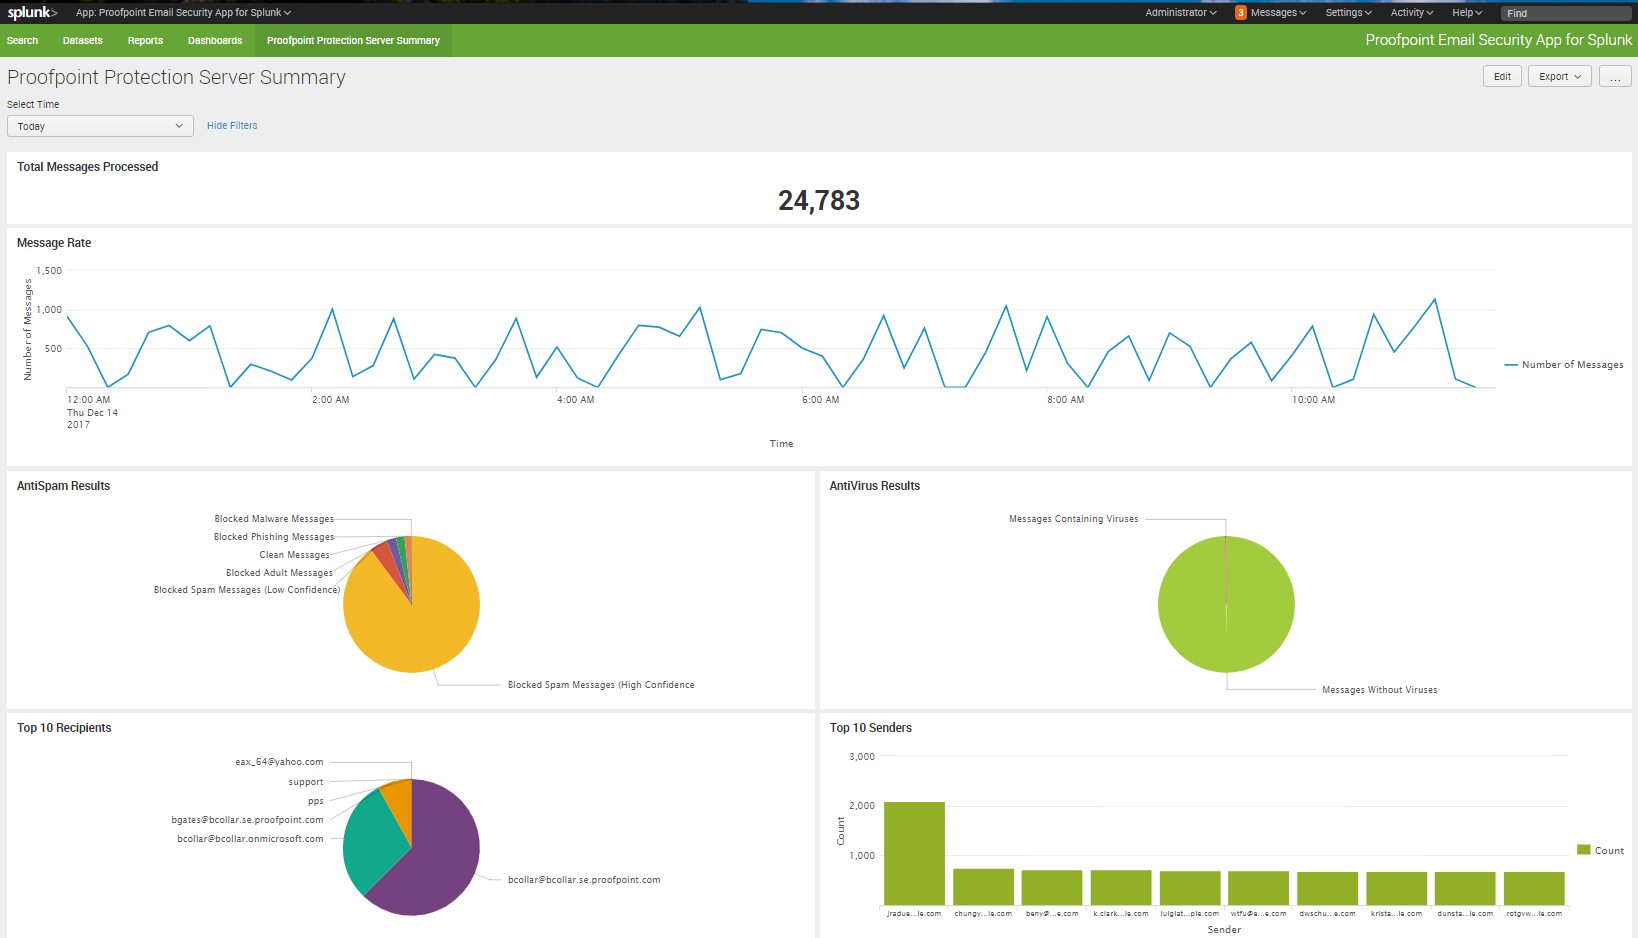This screenshot has height=938, width=1638.
Task: Open the Messages dropdown
Action: [1278, 13]
